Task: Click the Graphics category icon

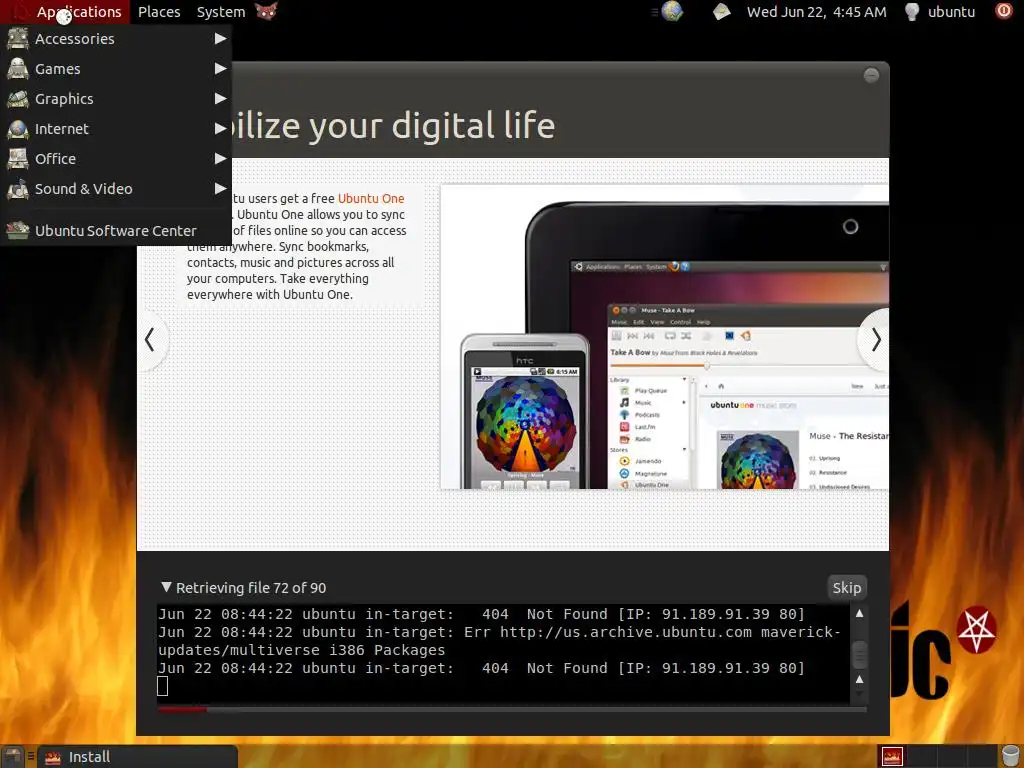Action: 18,99
